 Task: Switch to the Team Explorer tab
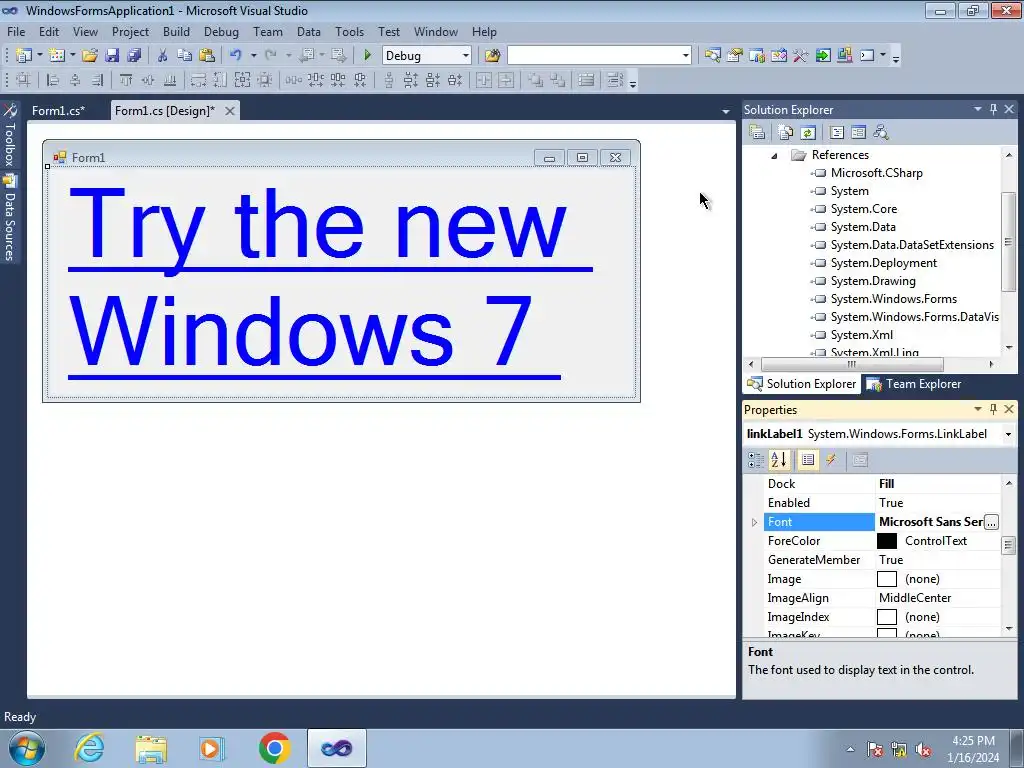pyautogui.click(x=914, y=384)
